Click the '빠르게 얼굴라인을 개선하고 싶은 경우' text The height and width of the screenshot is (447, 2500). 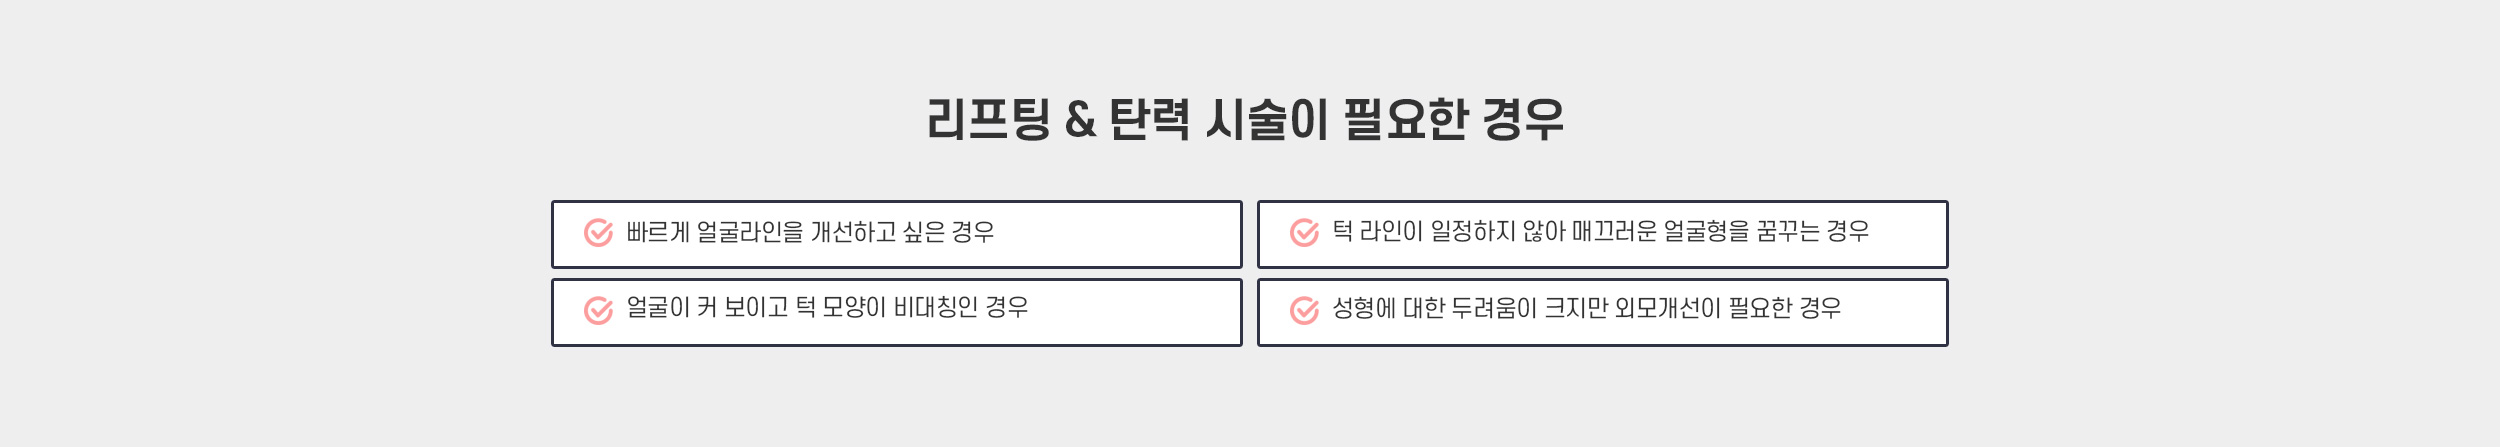(x=810, y=232)
